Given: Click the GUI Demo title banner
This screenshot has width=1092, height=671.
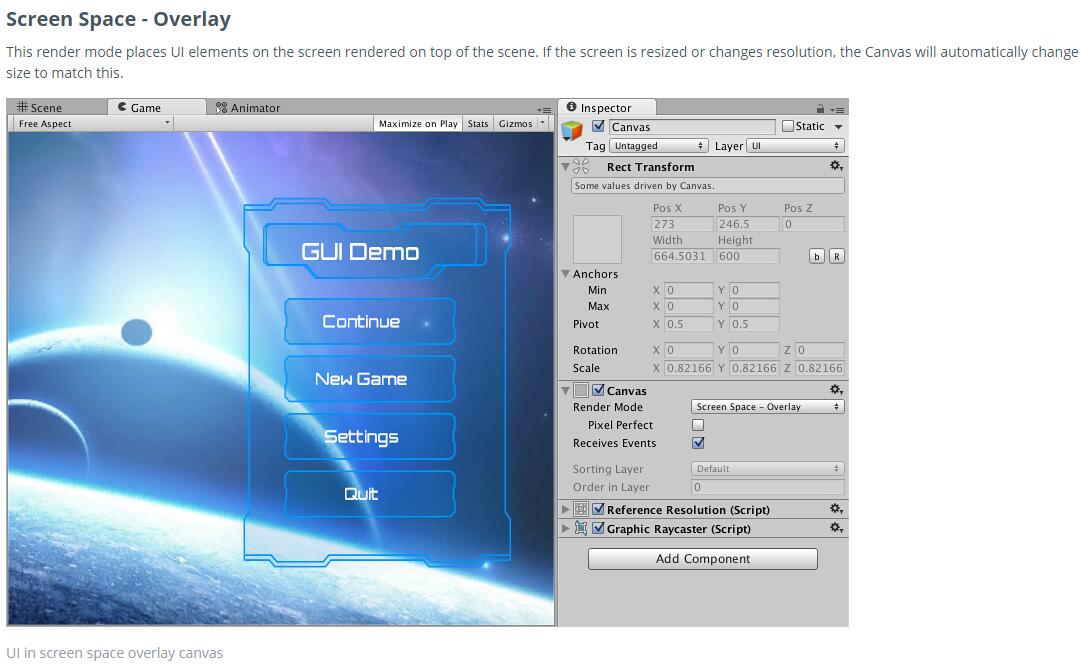Looking at the screenshot, I should click(x=374, y=251).
